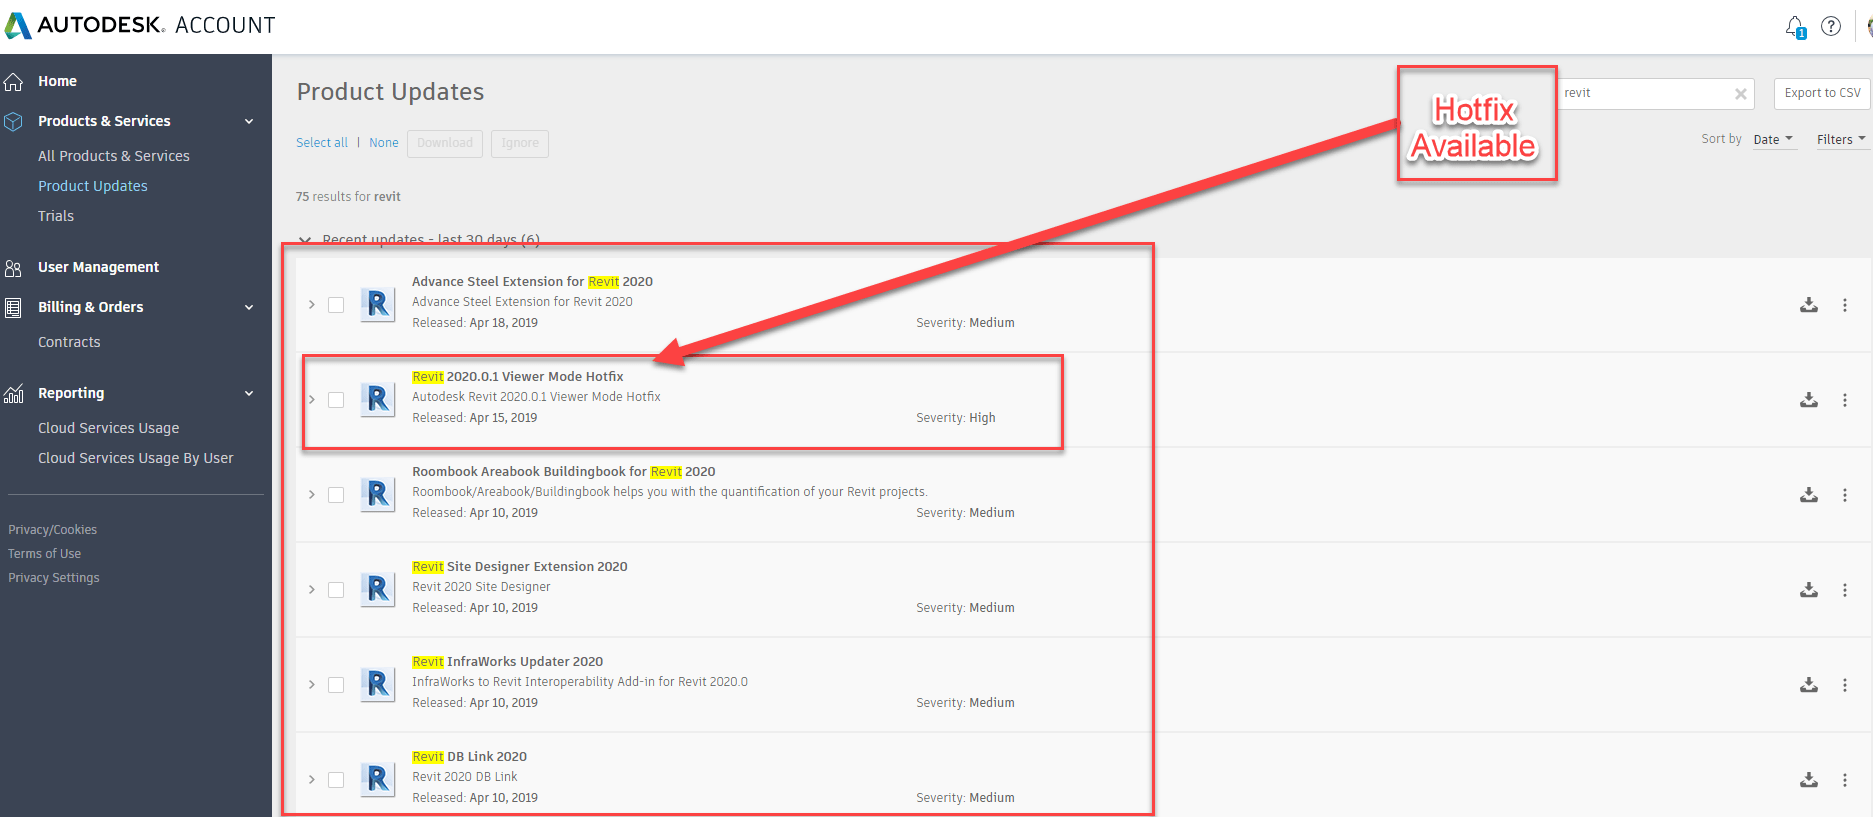Check the Viewer Mode Hotfix checkbox
The width and height of the screenshot is (1873, 817).
tap(336, 400)
